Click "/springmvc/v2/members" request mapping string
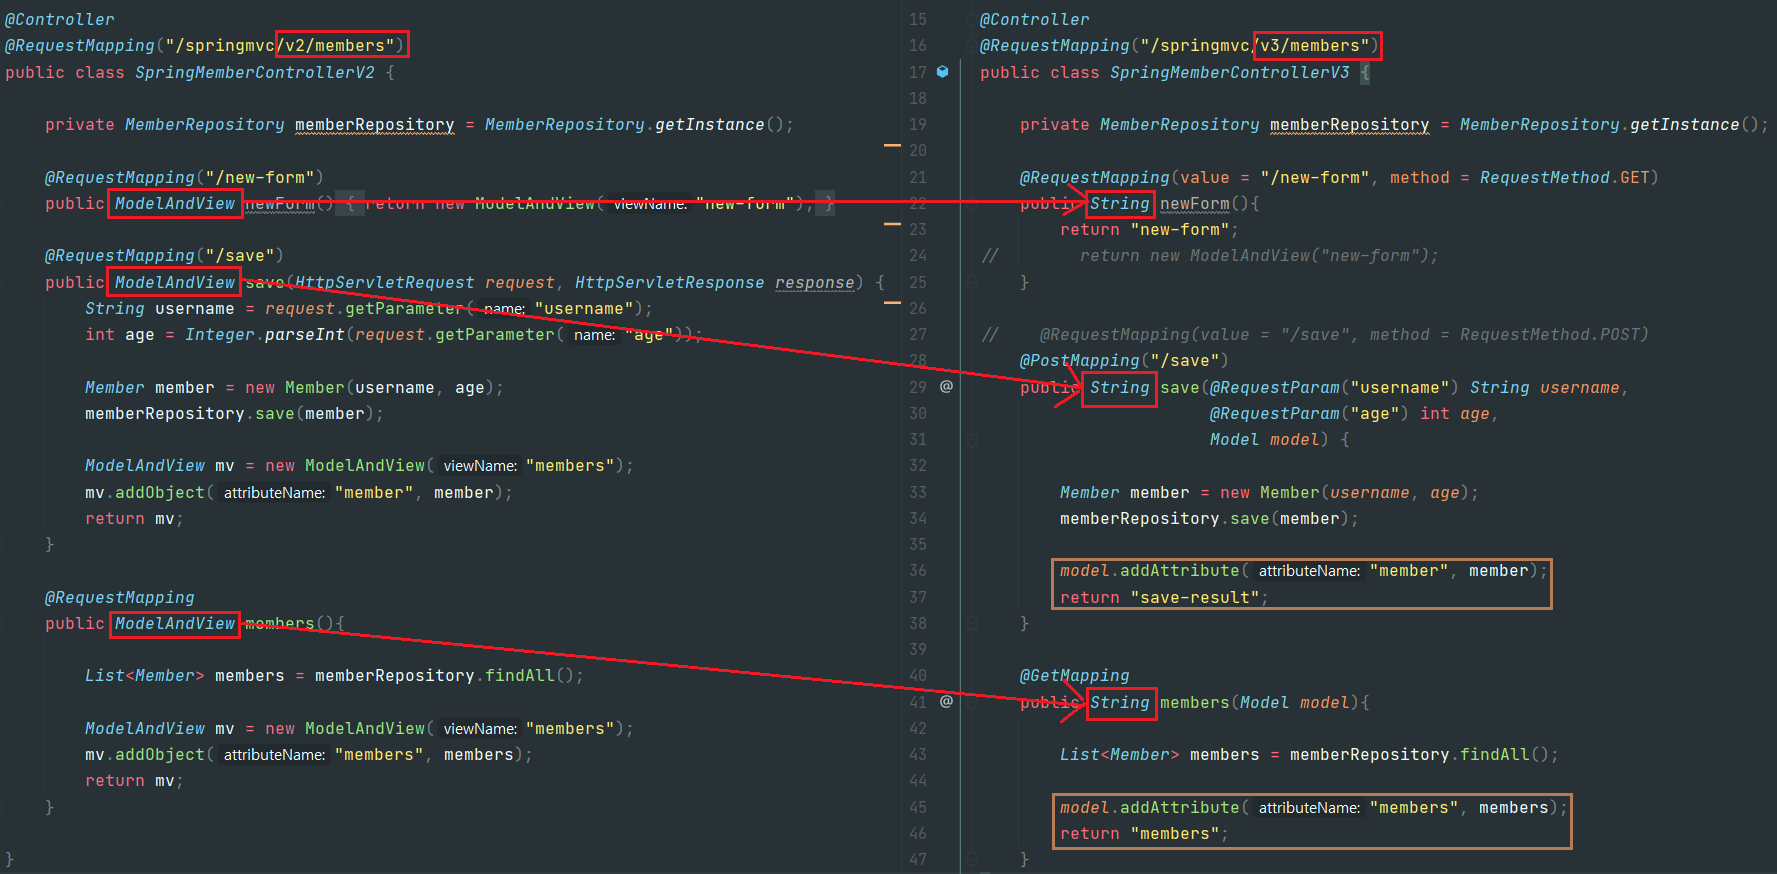 [280, 46]
